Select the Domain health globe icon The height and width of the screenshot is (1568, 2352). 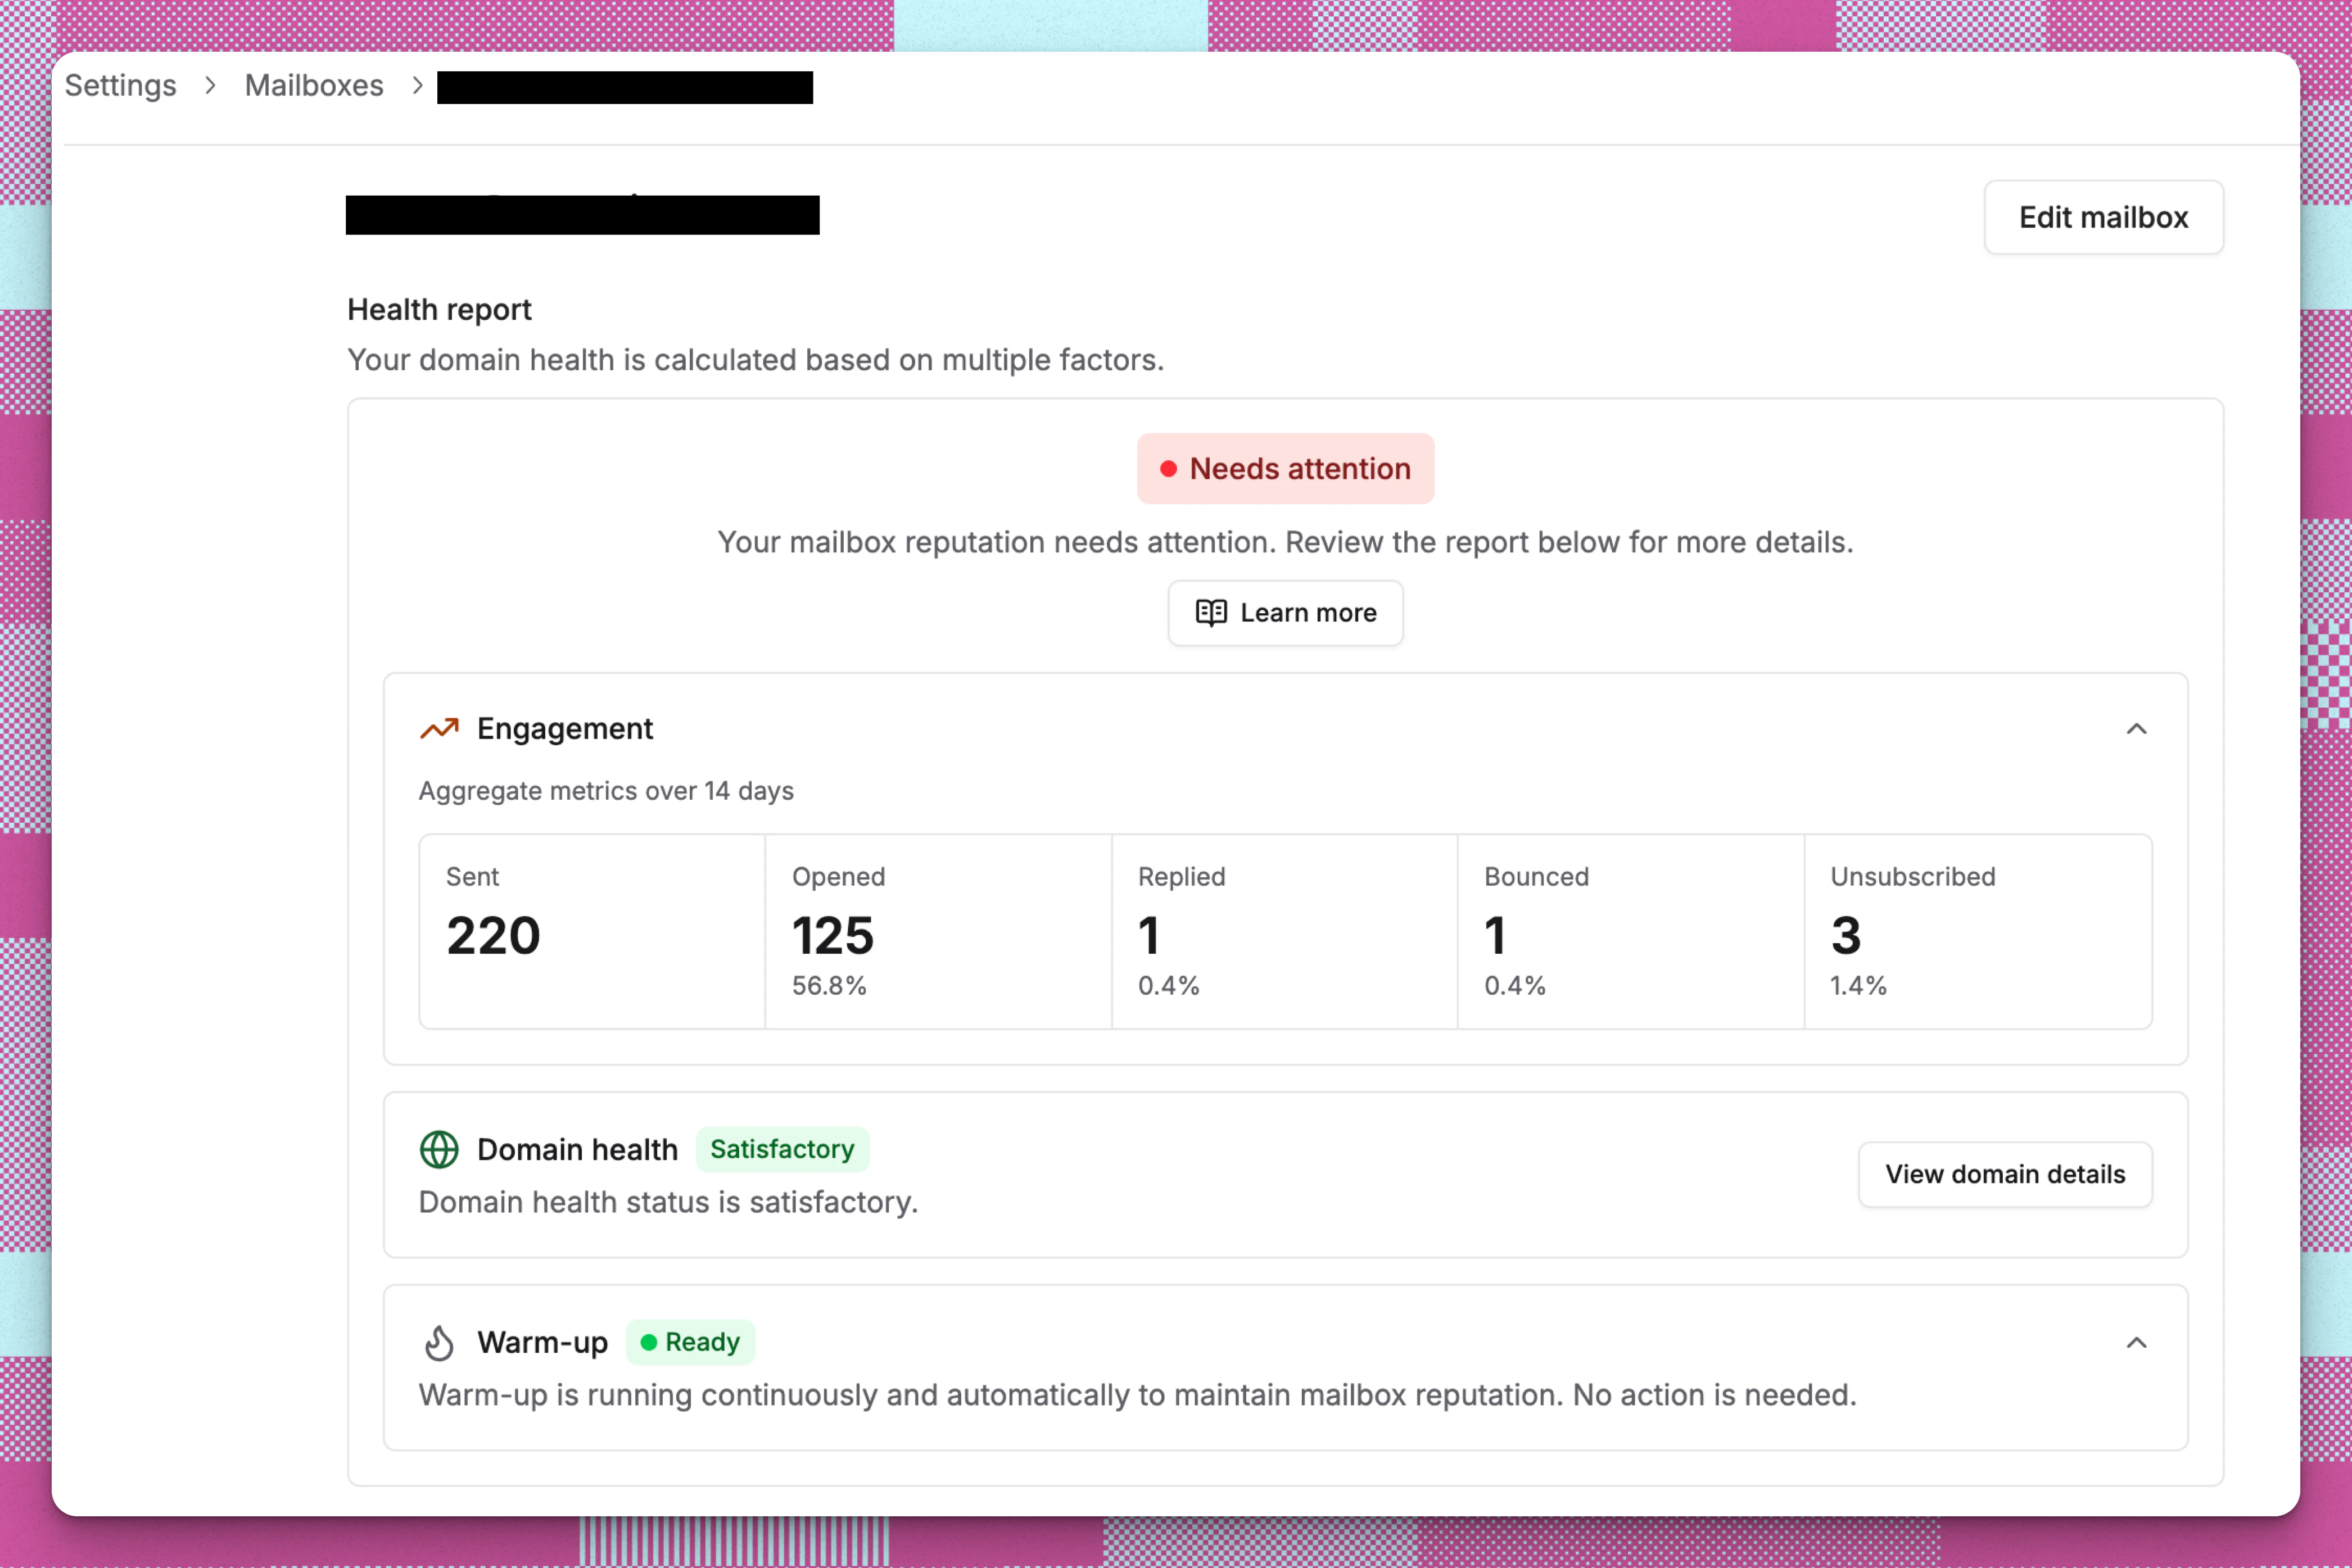438,1150
